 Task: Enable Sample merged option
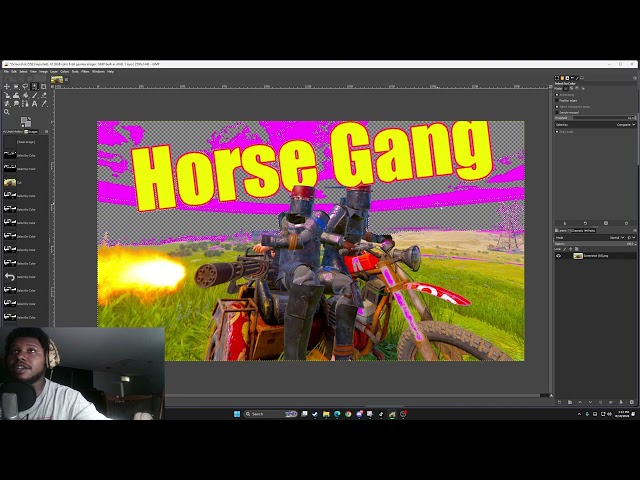point(557,112)
